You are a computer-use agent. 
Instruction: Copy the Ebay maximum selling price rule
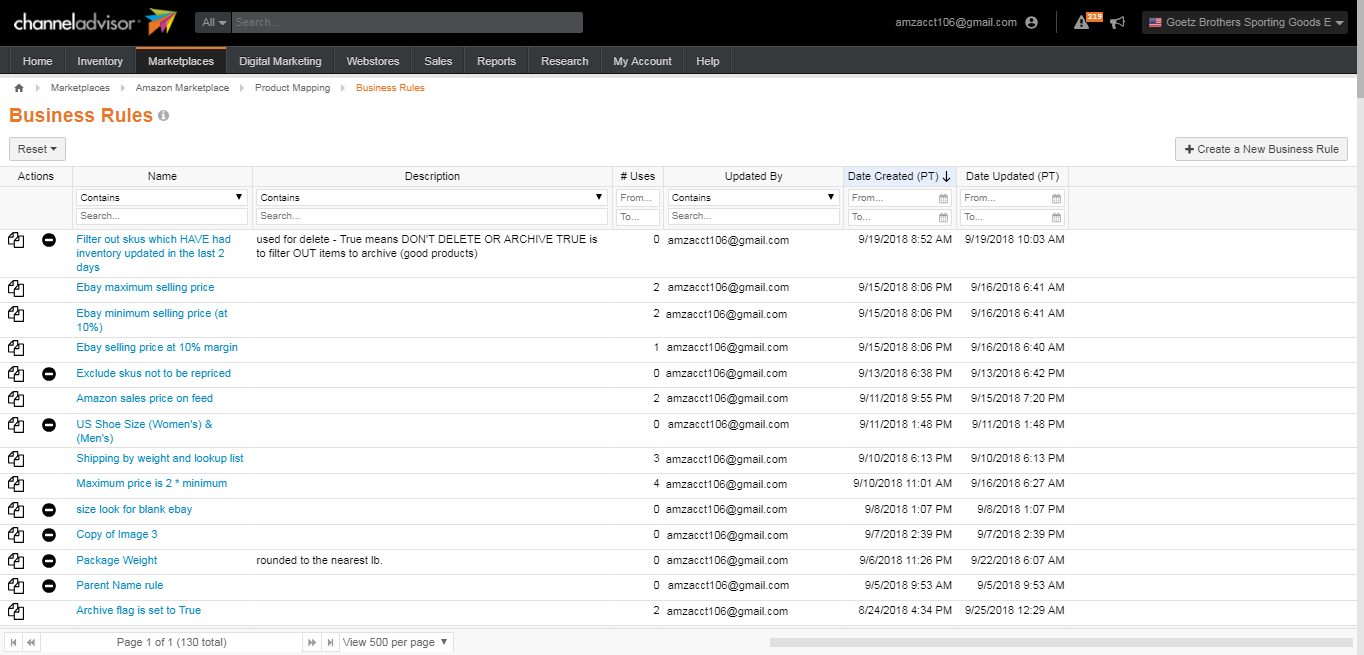pos(16,288)
